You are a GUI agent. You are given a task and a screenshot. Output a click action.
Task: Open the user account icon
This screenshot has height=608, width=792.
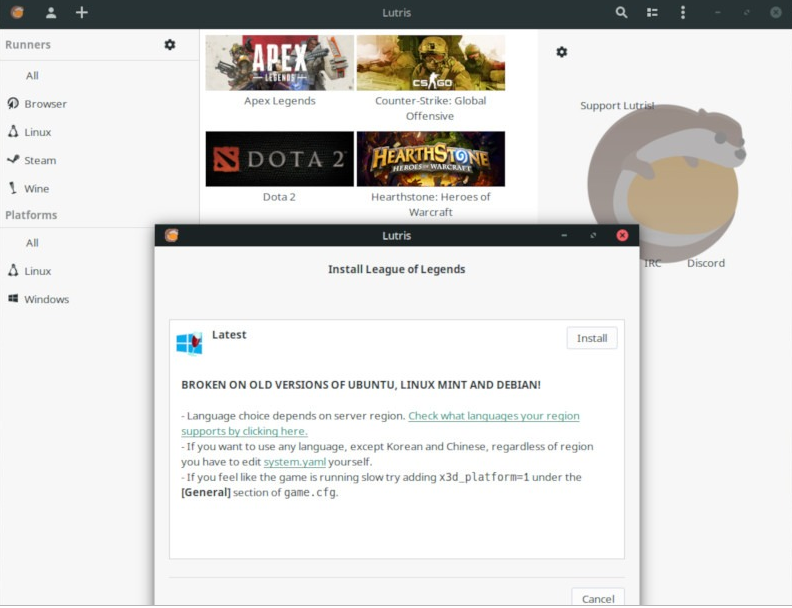50,13
